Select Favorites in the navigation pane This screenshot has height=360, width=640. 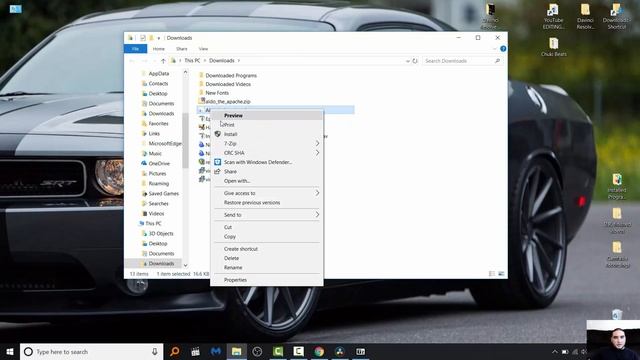(158, 123)
